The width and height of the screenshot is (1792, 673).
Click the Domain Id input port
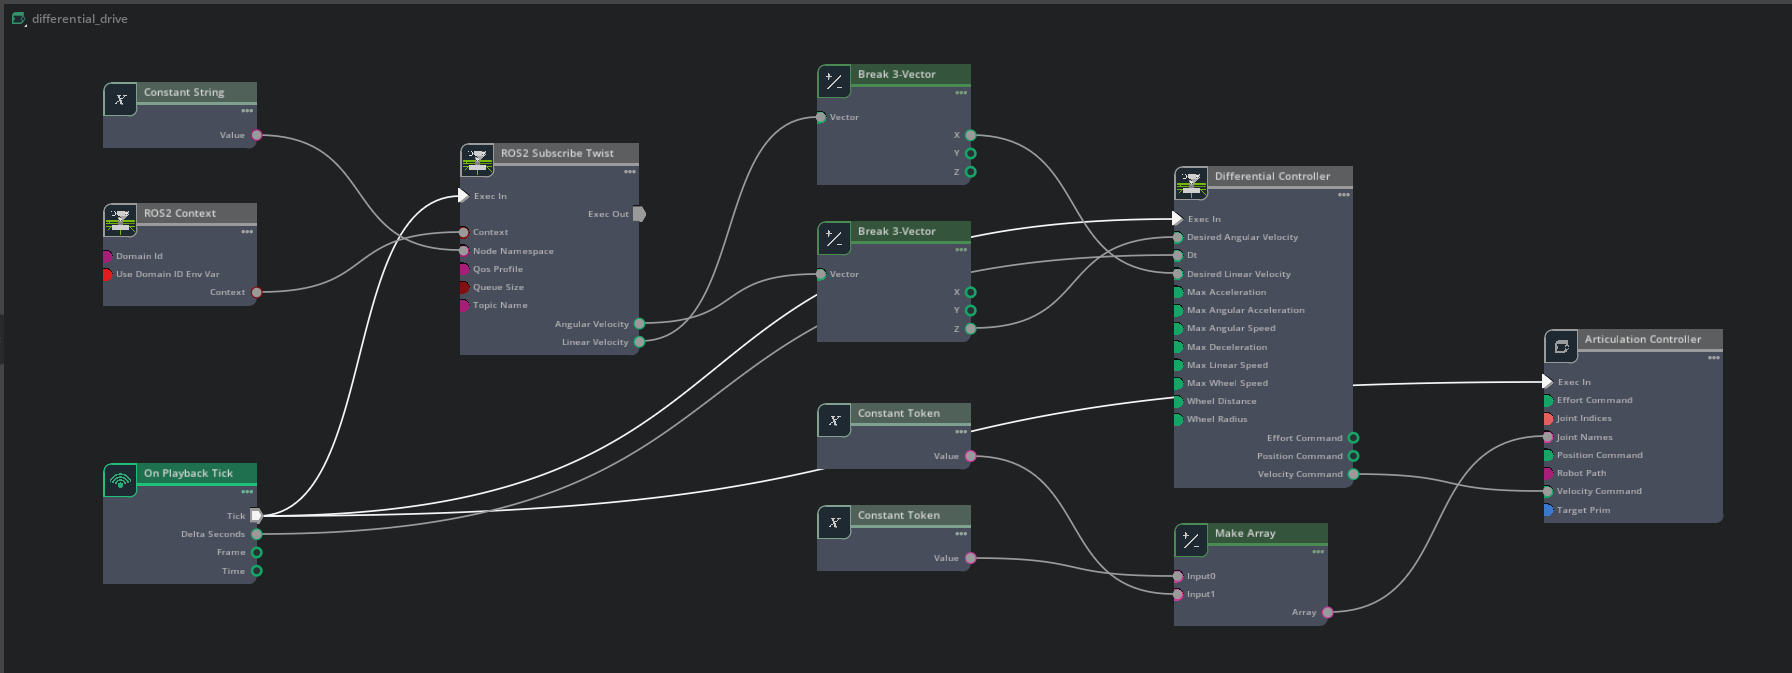coord(107,256)
